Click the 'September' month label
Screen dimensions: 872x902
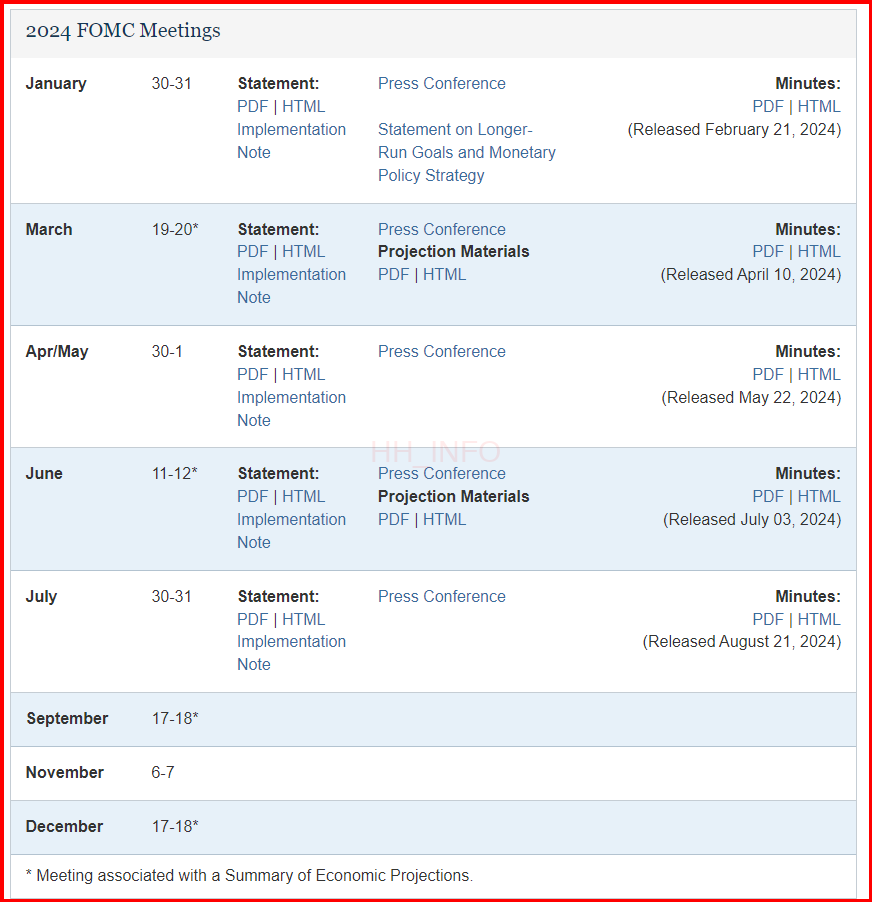pos(67,718)
